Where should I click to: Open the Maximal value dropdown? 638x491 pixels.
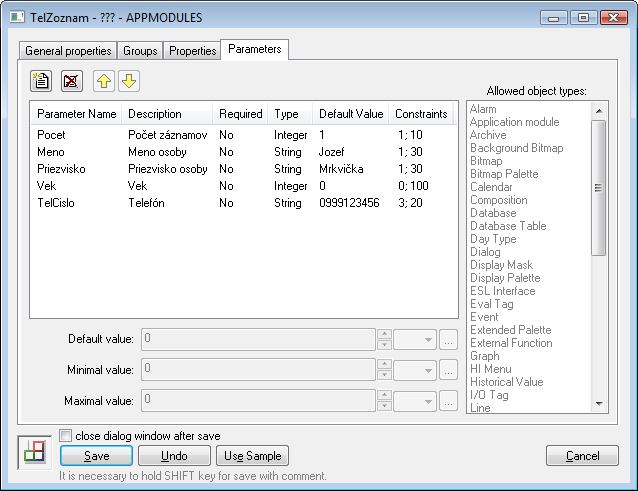415,401
